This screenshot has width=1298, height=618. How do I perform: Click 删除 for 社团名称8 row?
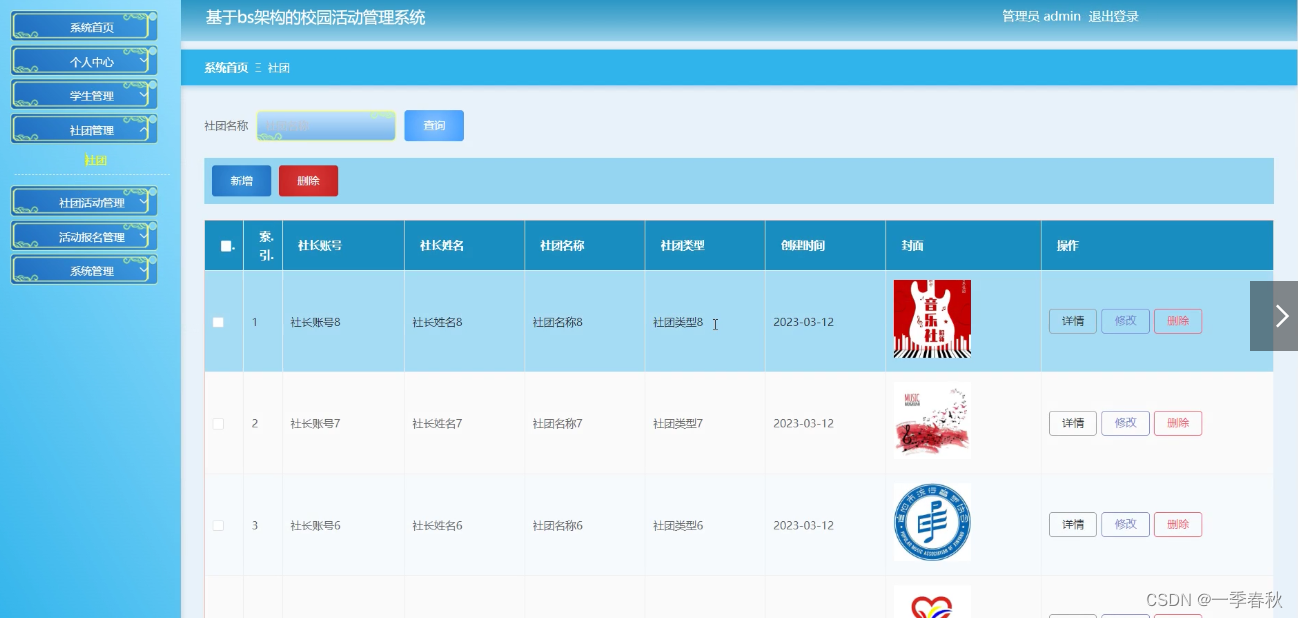tap(1178, 321)
